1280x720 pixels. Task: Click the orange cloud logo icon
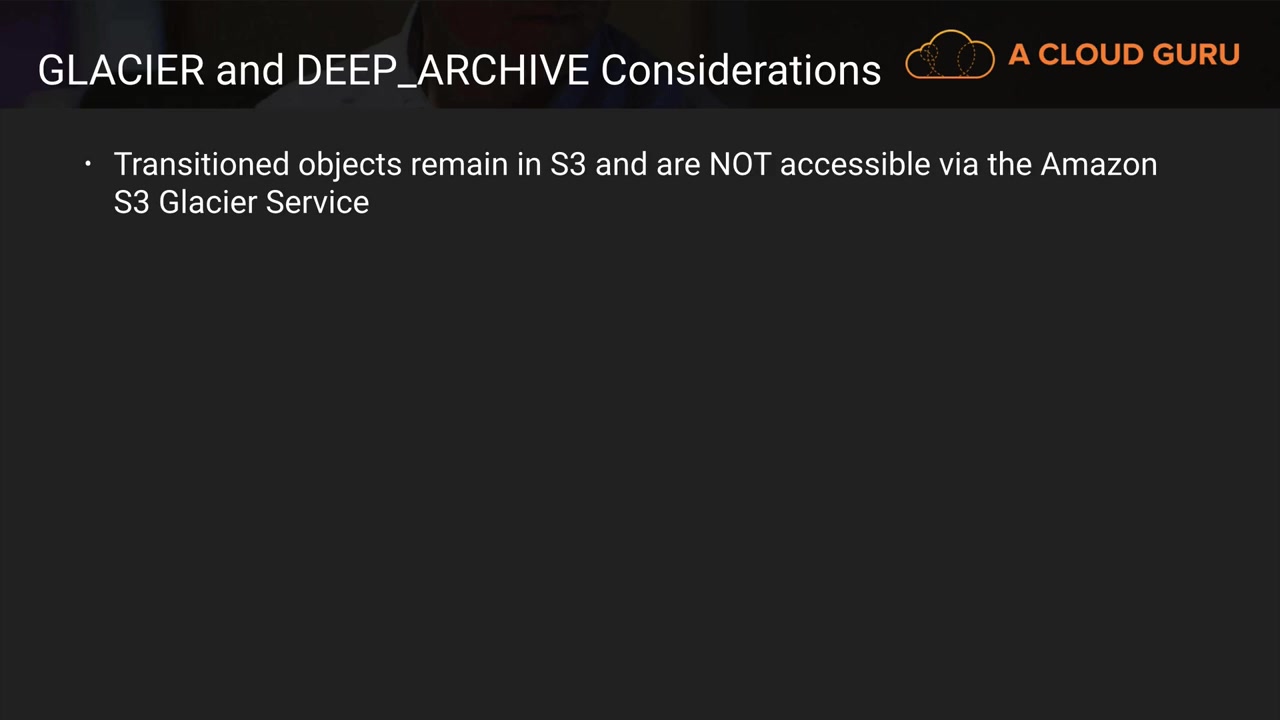pos(949,56)
